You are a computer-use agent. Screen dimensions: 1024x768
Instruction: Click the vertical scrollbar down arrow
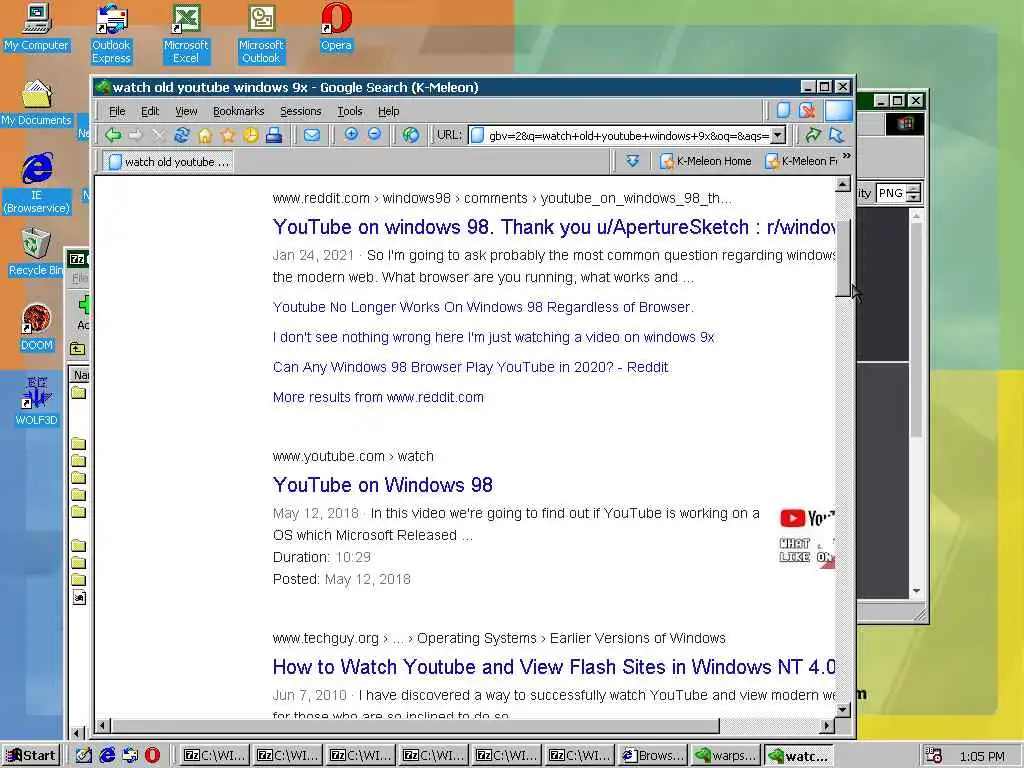click(843, 709)
